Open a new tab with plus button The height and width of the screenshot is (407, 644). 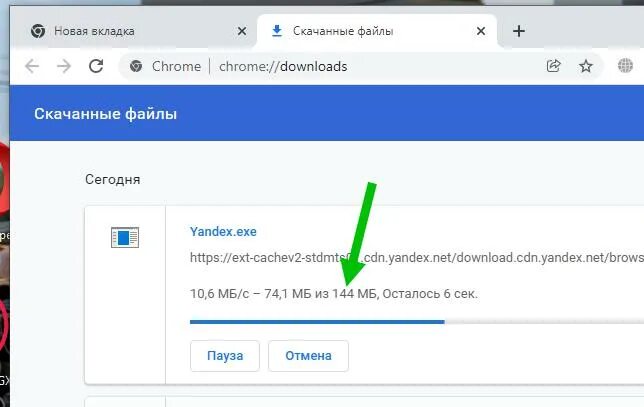[x=519, y=31]
